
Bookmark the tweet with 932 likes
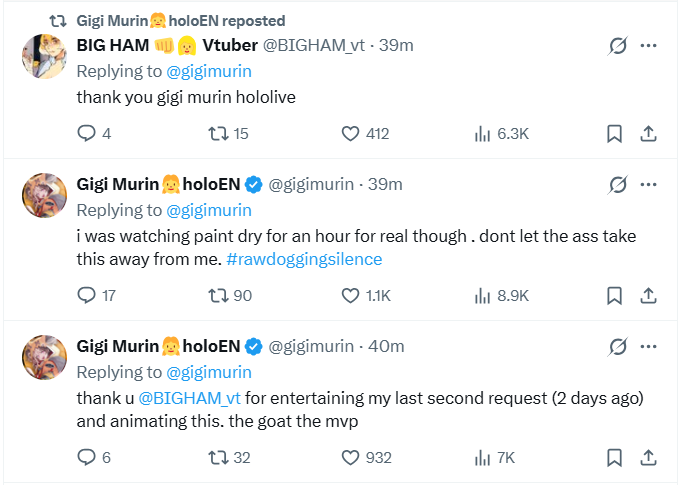[x=614, y=457]
